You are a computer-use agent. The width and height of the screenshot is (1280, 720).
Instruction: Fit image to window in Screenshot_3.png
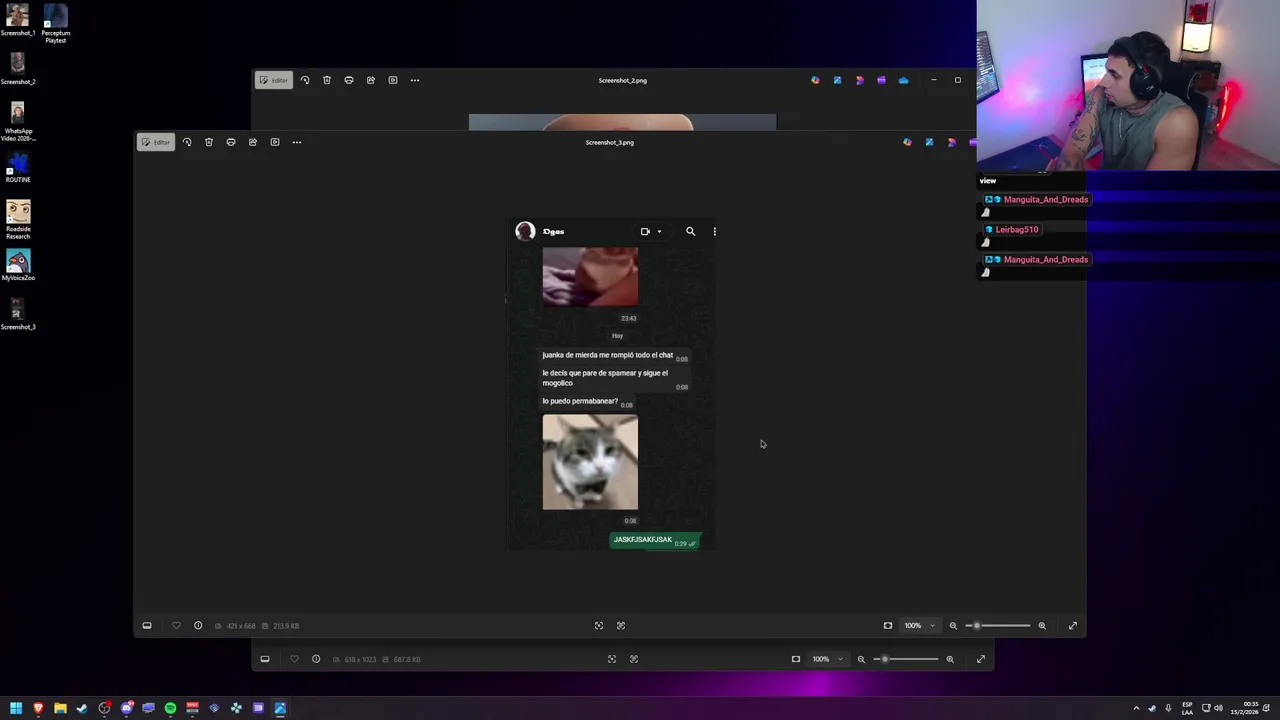pyautogui.click(x=888, y=626)
